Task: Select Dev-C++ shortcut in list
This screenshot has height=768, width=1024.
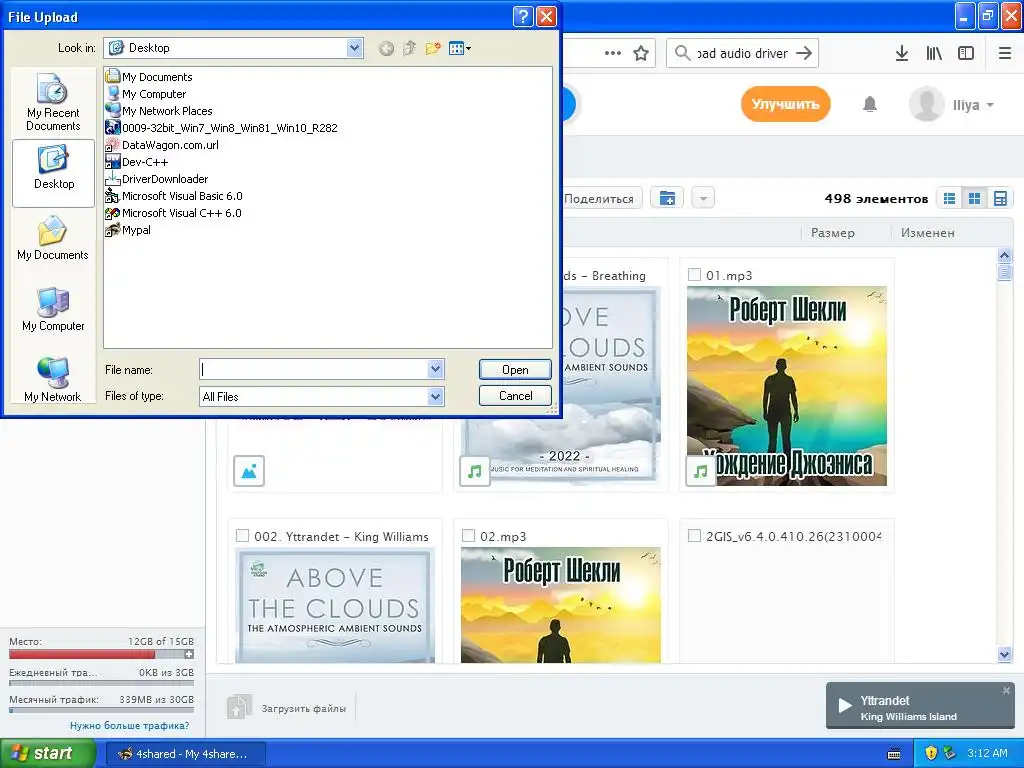Action: click(x=136, y=162)
